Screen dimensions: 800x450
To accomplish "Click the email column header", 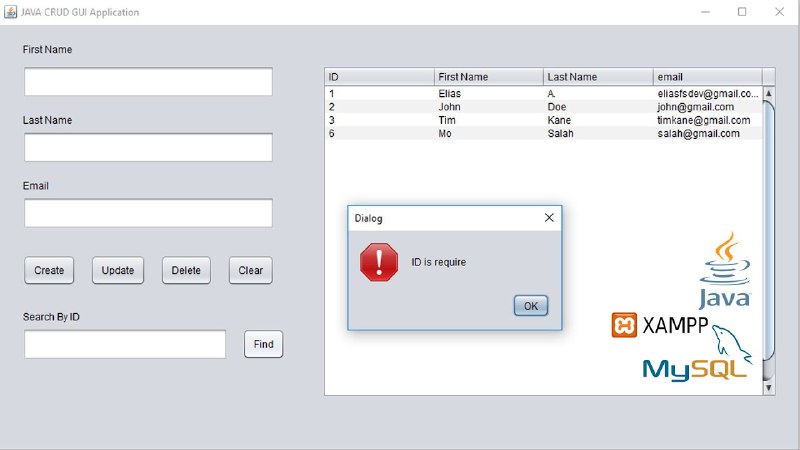I will coord(708,77).
